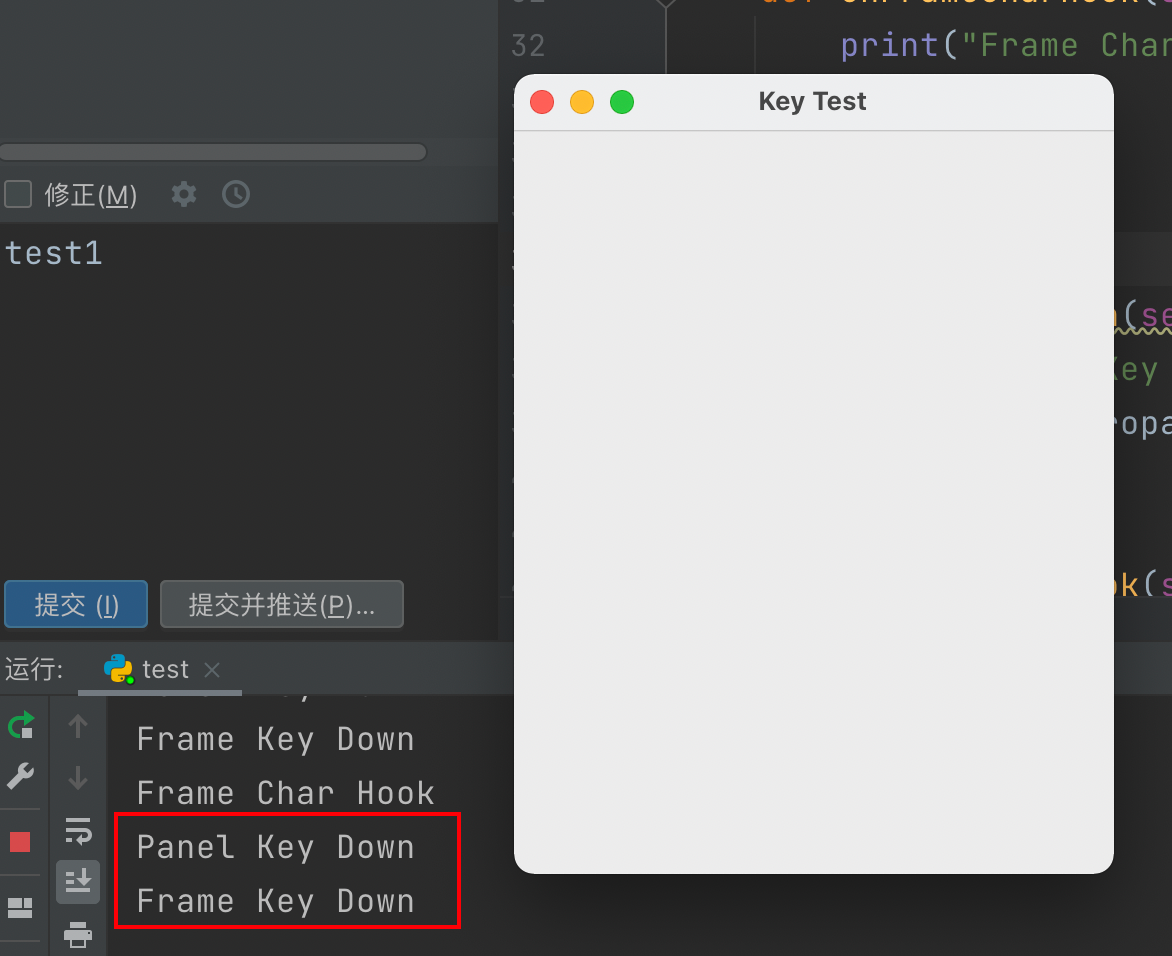Click the 提交并推送(P) commit-and-push button
This screenshot has width=1172, height=956.
click(x=281, y=604)
